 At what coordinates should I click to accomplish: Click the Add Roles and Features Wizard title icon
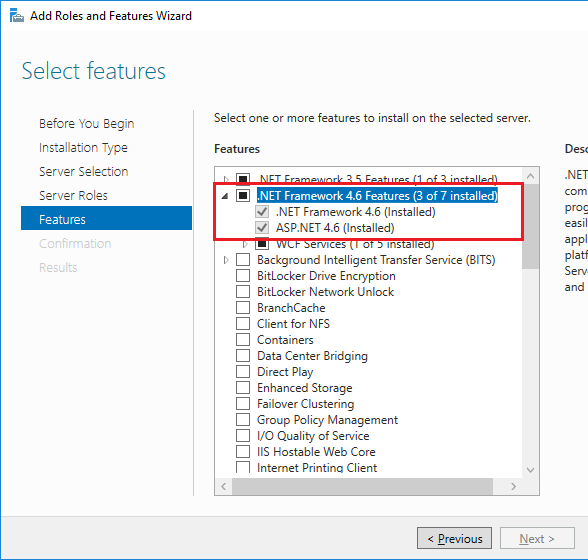[16, 16]
